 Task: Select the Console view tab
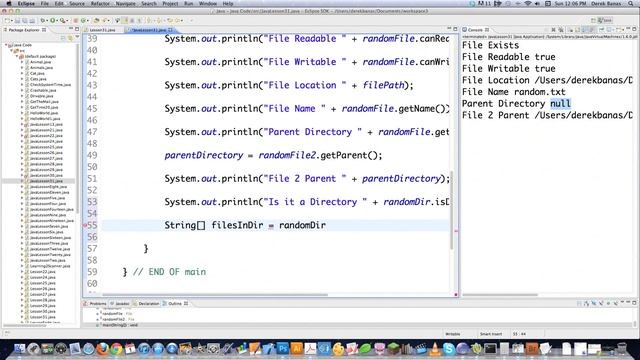tap(475, 30)
